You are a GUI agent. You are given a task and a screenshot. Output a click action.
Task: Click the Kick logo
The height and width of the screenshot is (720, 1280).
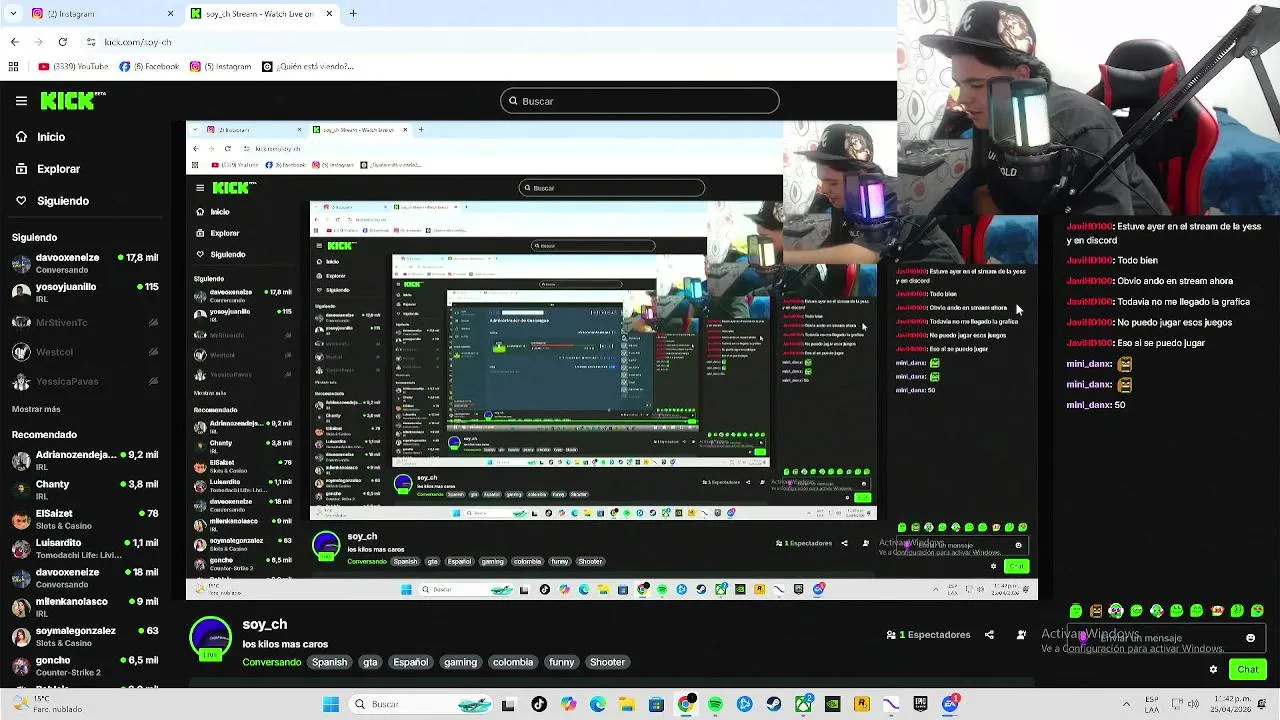coord(72,100)
